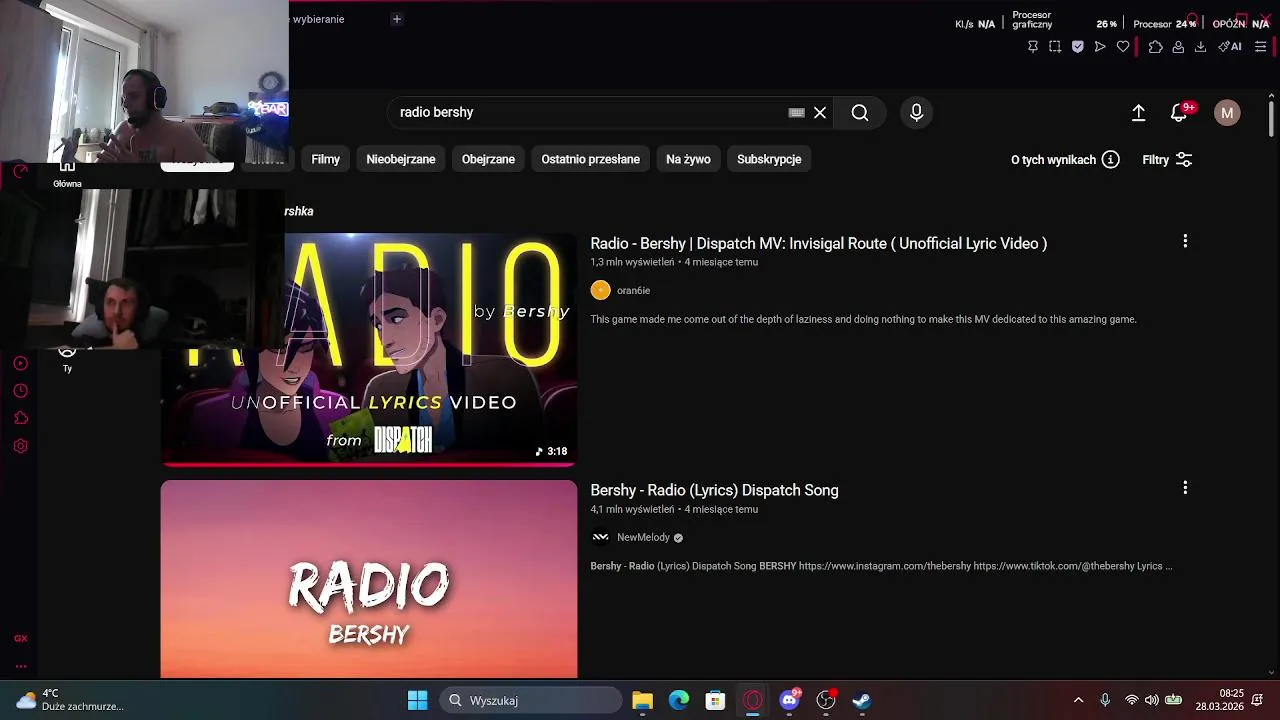Open the easy setup sliders icon
This screenshot has width=1280, height=720.
1260,46
